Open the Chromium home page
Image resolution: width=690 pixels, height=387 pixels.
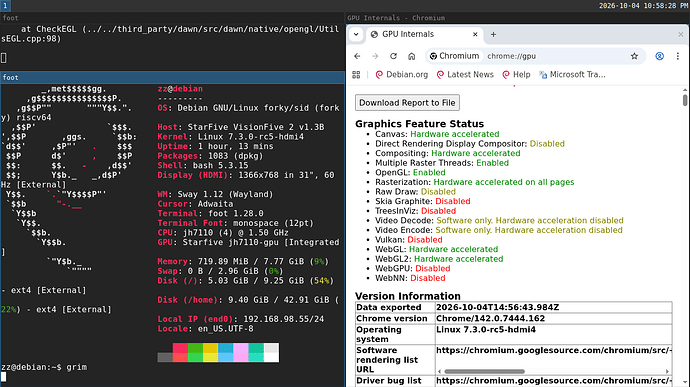(411, 56)
